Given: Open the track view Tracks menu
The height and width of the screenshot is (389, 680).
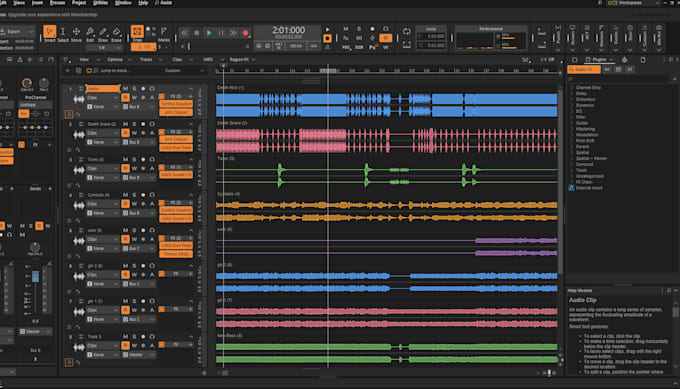Looking at the screenshot, I should pos(146,59).
